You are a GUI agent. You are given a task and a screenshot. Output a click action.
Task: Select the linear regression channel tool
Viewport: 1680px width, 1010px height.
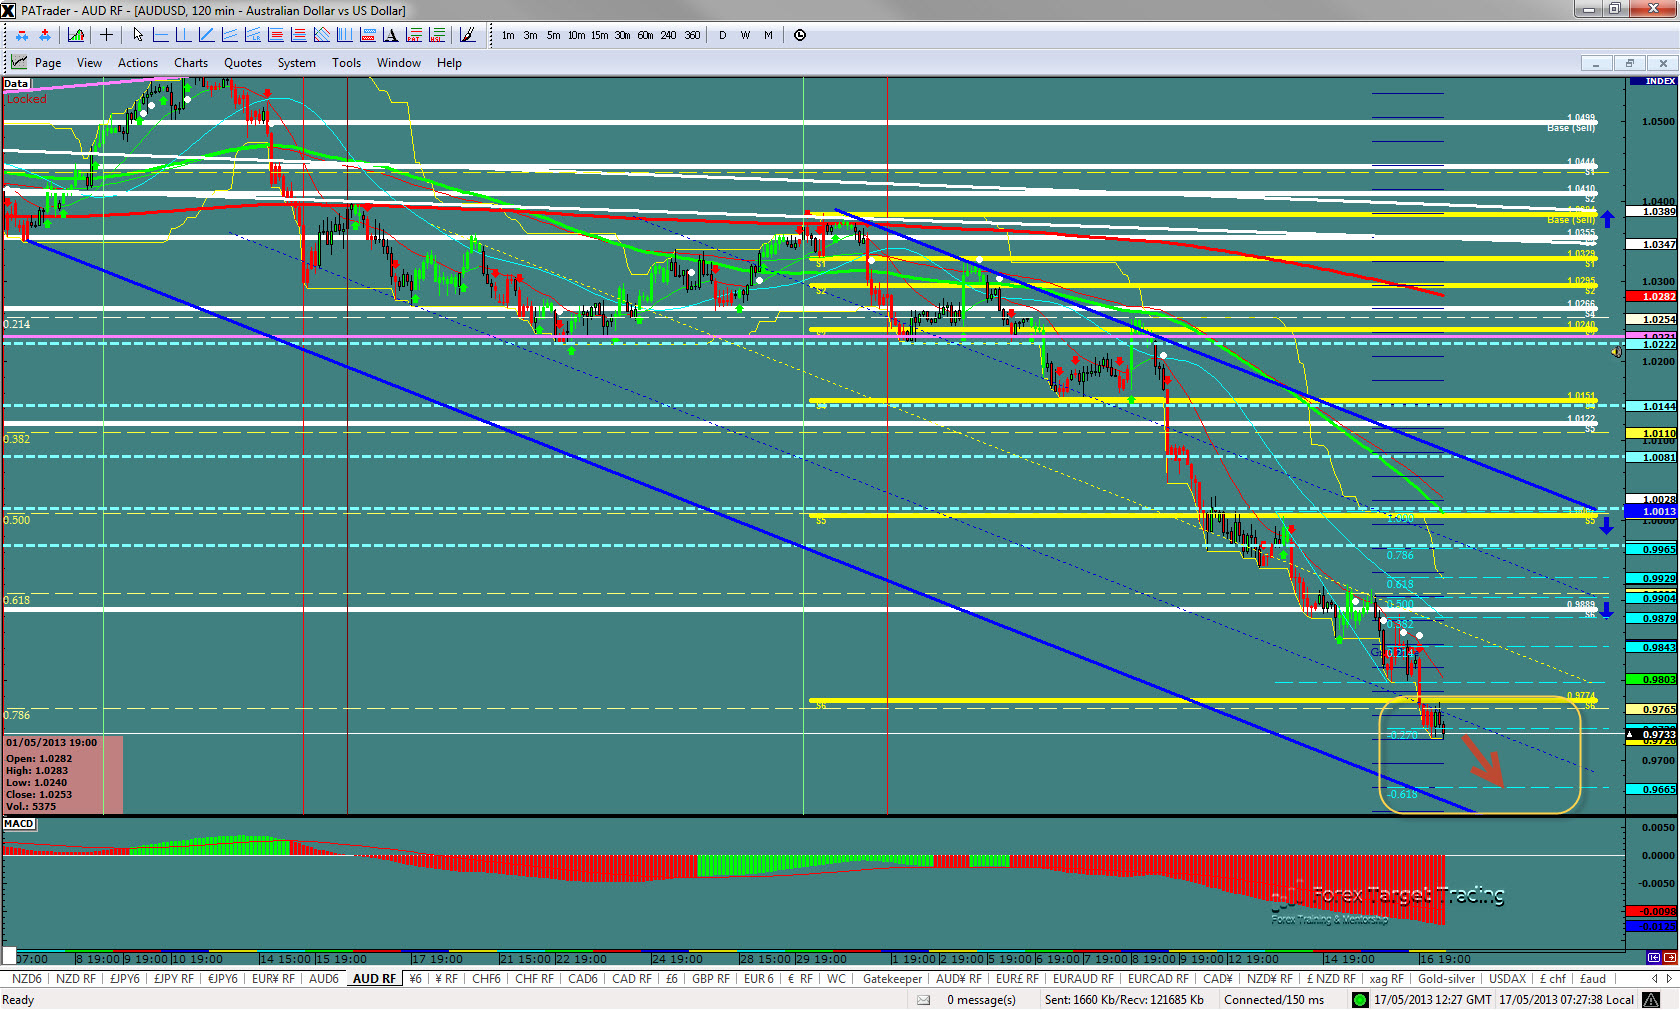pos(252,35)
